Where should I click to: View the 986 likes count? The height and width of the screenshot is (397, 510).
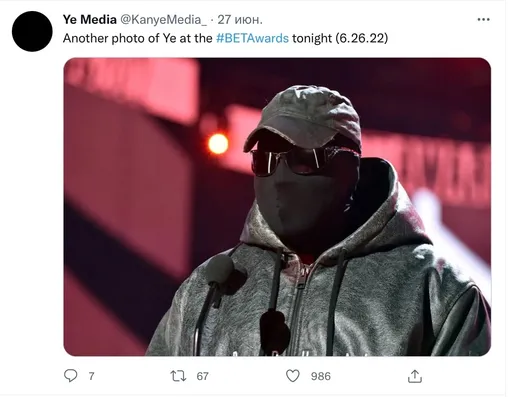coord(321,376)
